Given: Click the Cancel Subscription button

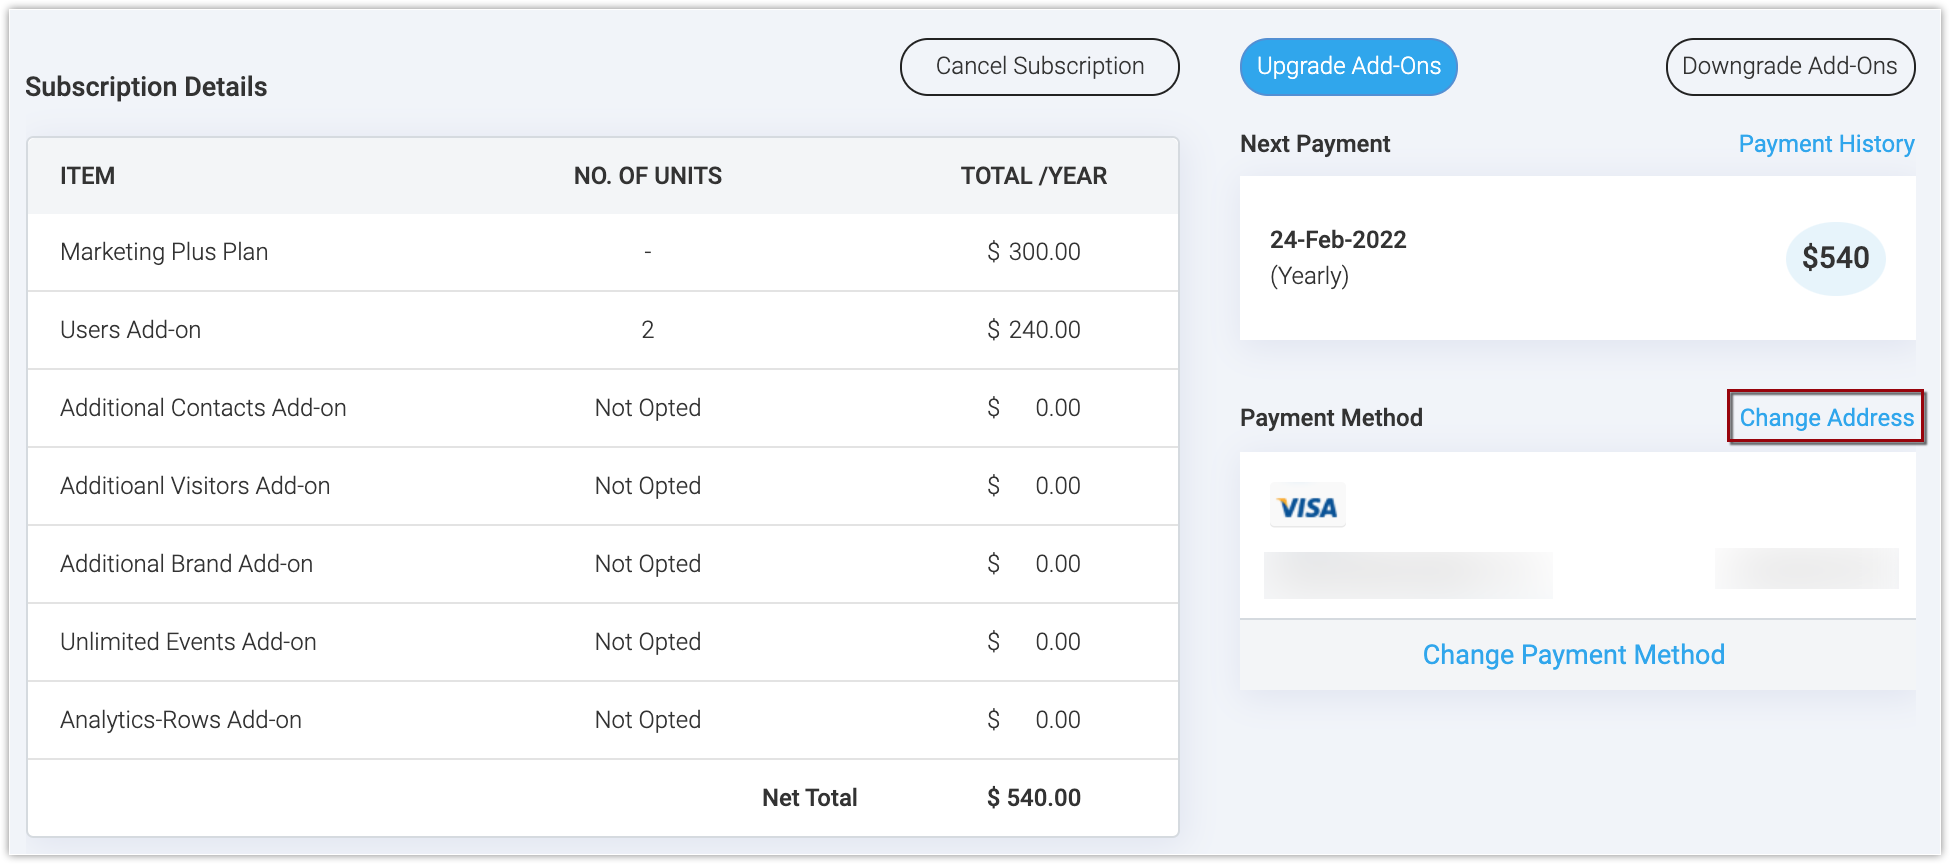Looking at the screenshot, I should click(x=1039, y=67).
